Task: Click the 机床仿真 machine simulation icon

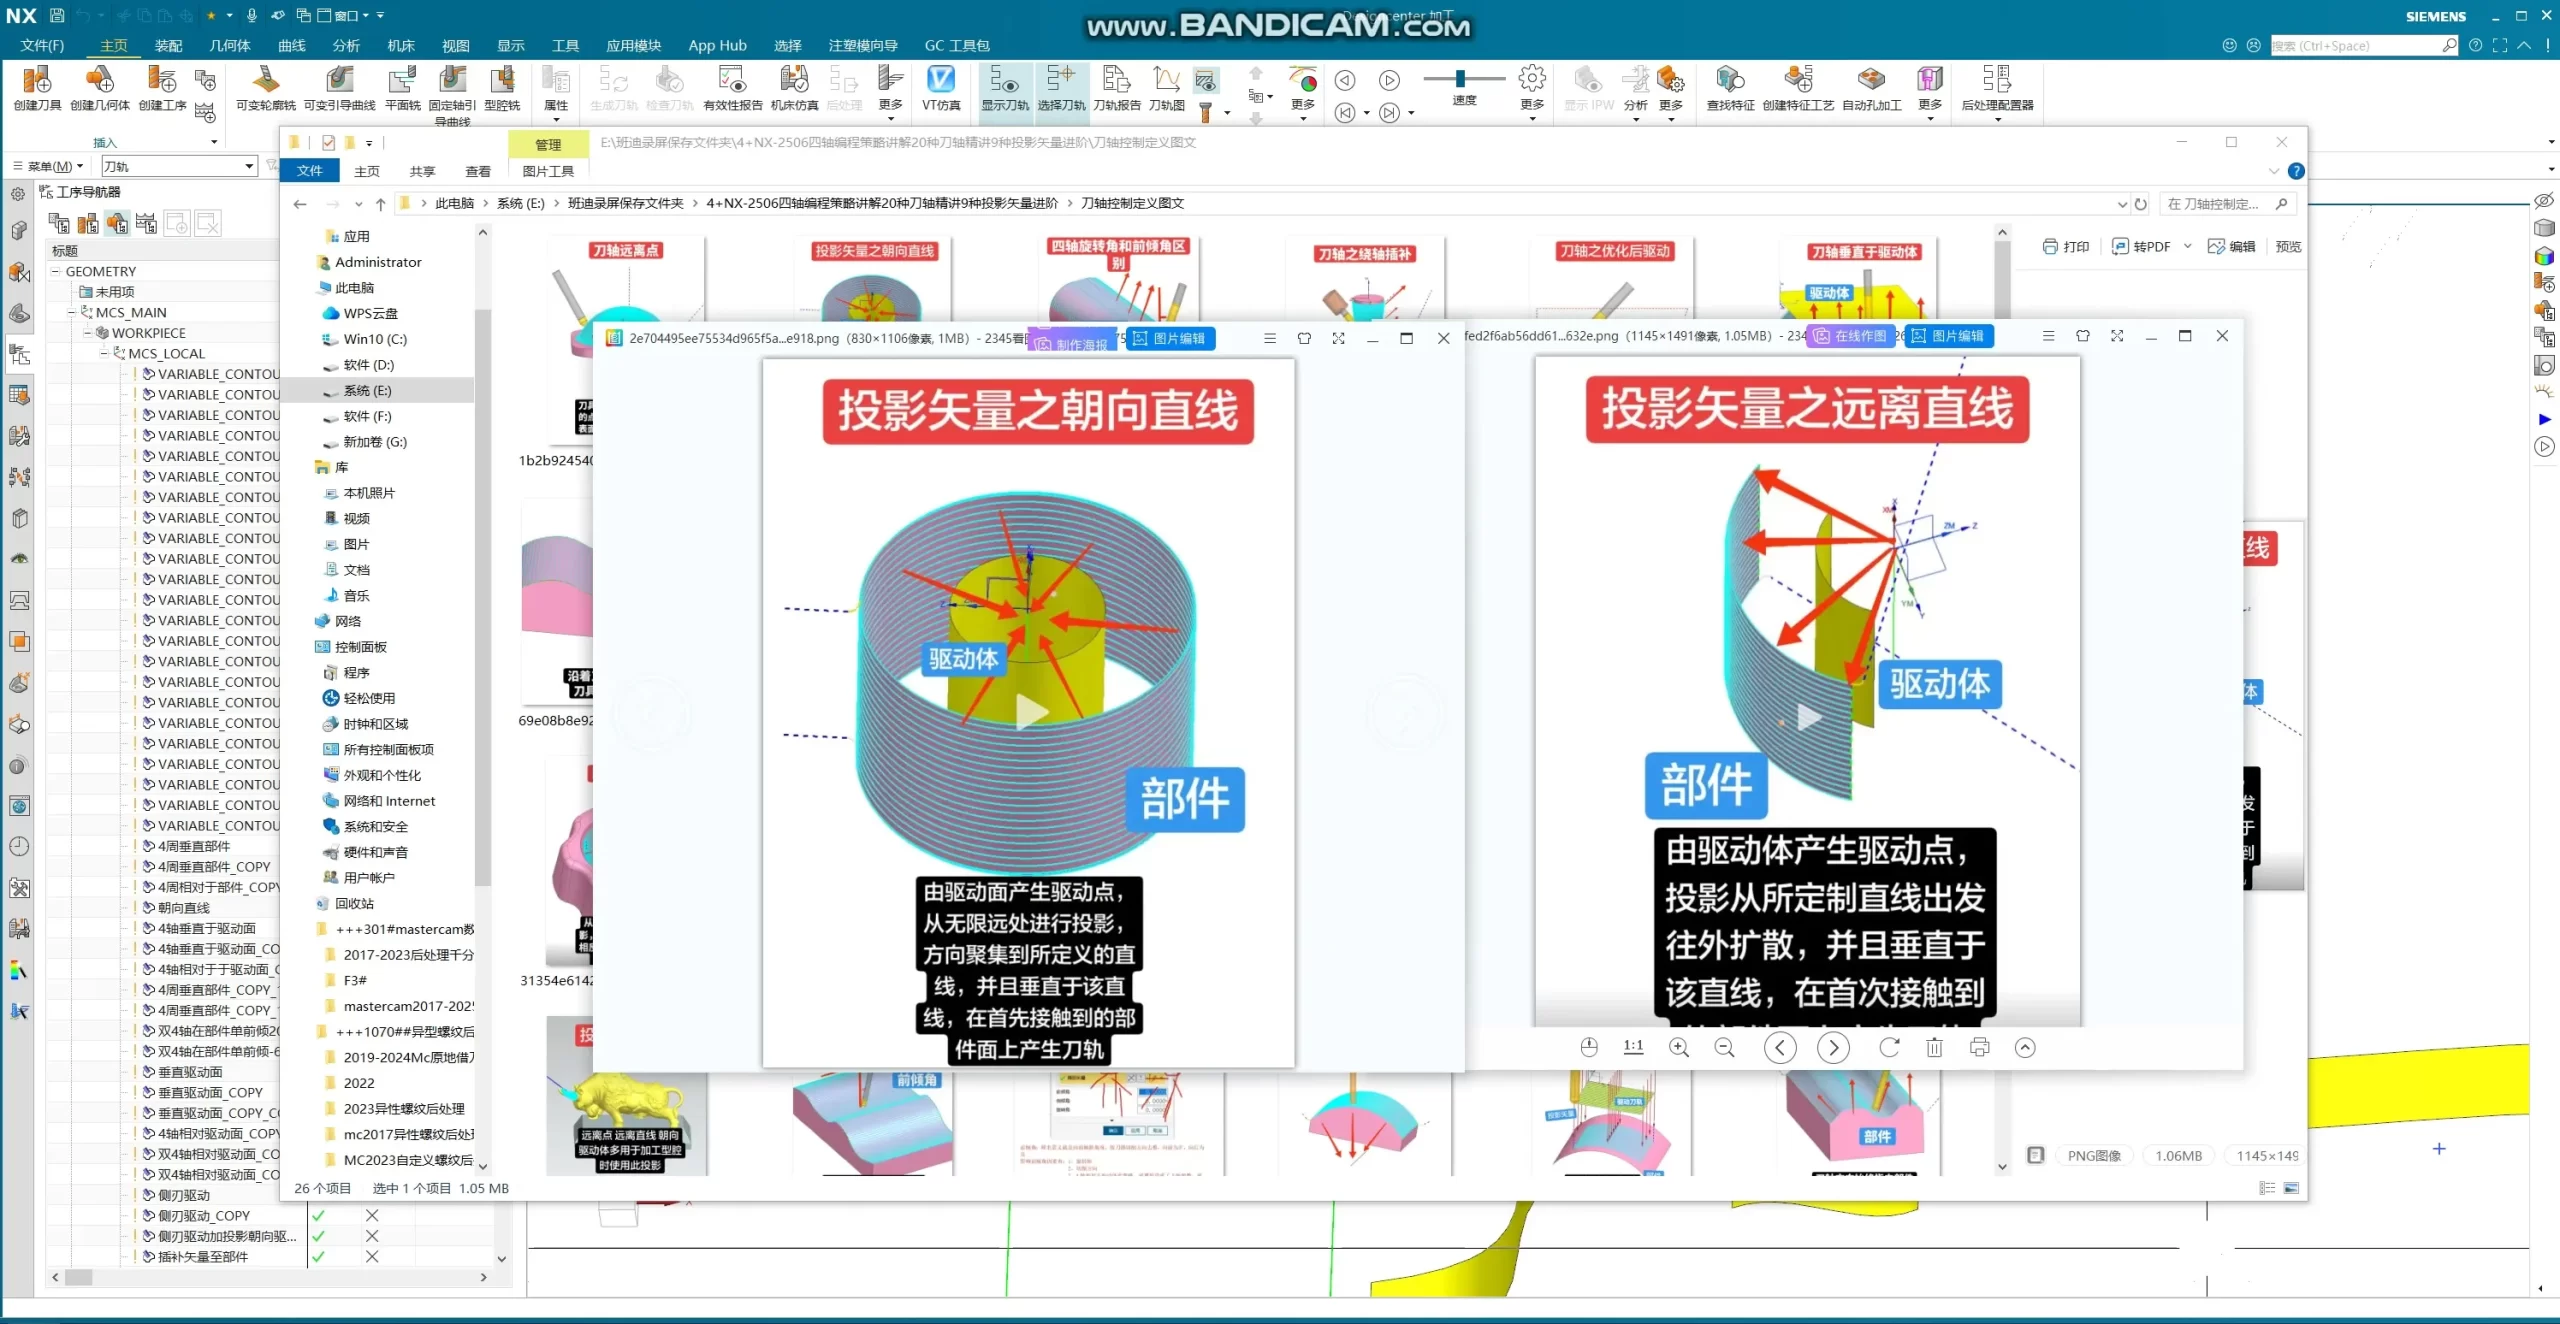Action: point(793,90)
